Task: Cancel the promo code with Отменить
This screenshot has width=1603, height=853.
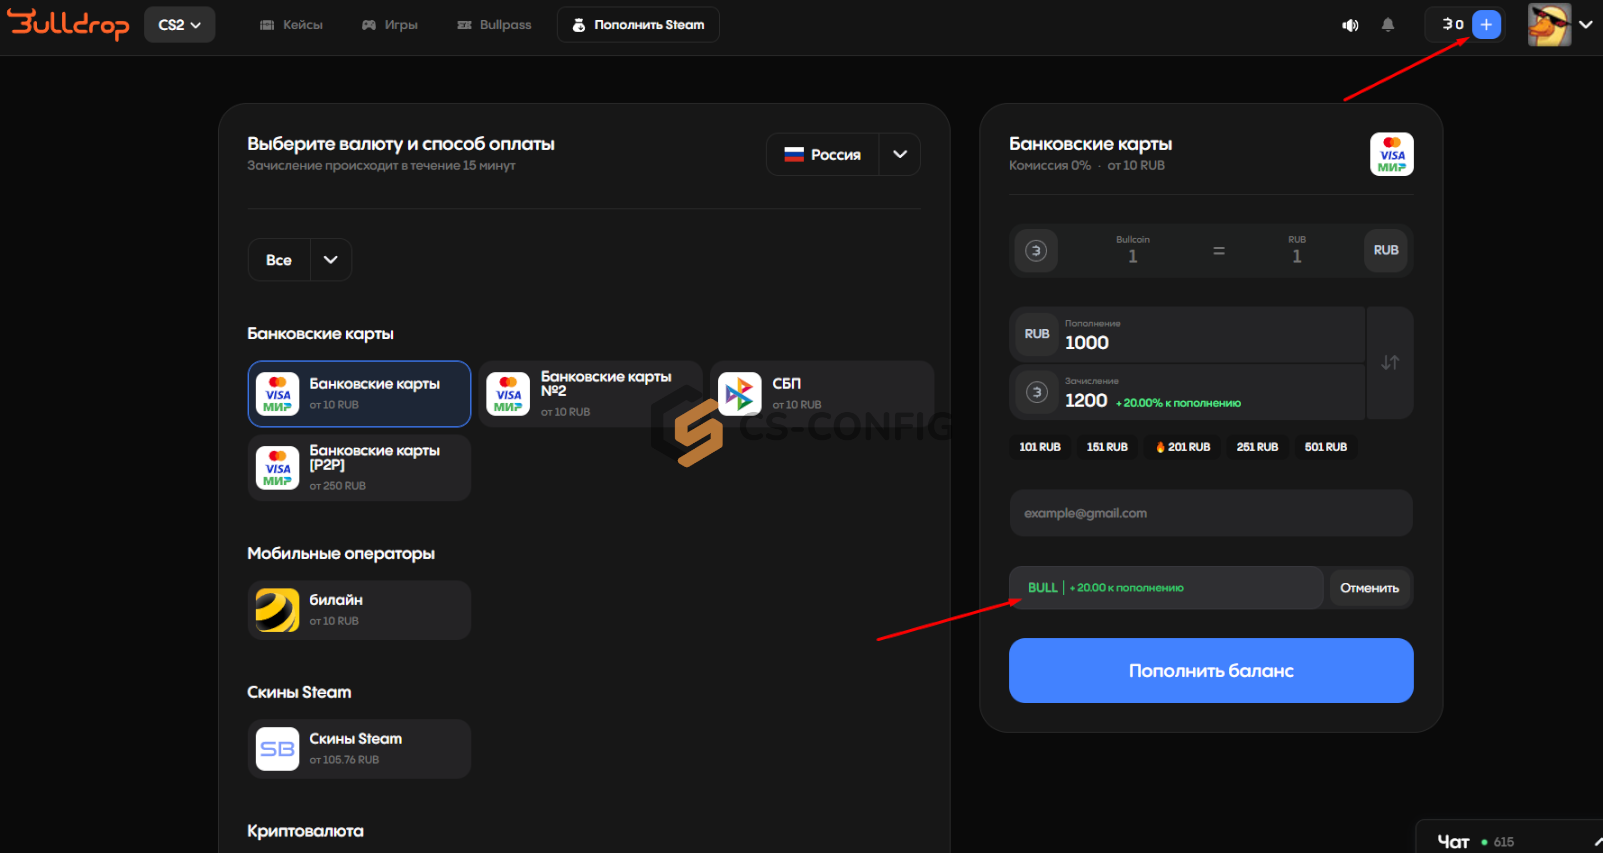Action: 1370,588
